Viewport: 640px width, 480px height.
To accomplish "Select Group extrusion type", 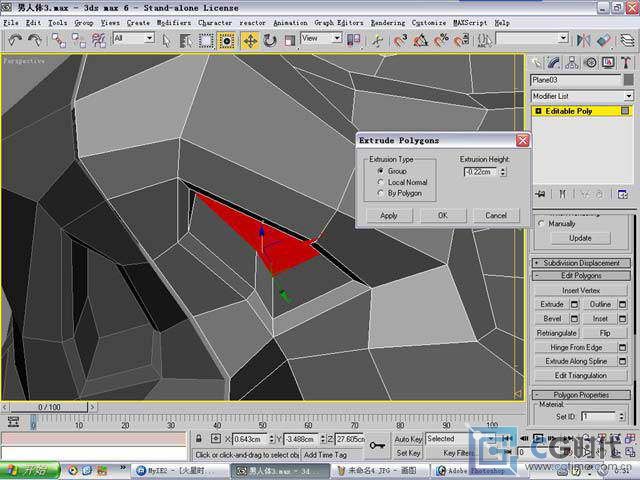I will click(381, 171).
